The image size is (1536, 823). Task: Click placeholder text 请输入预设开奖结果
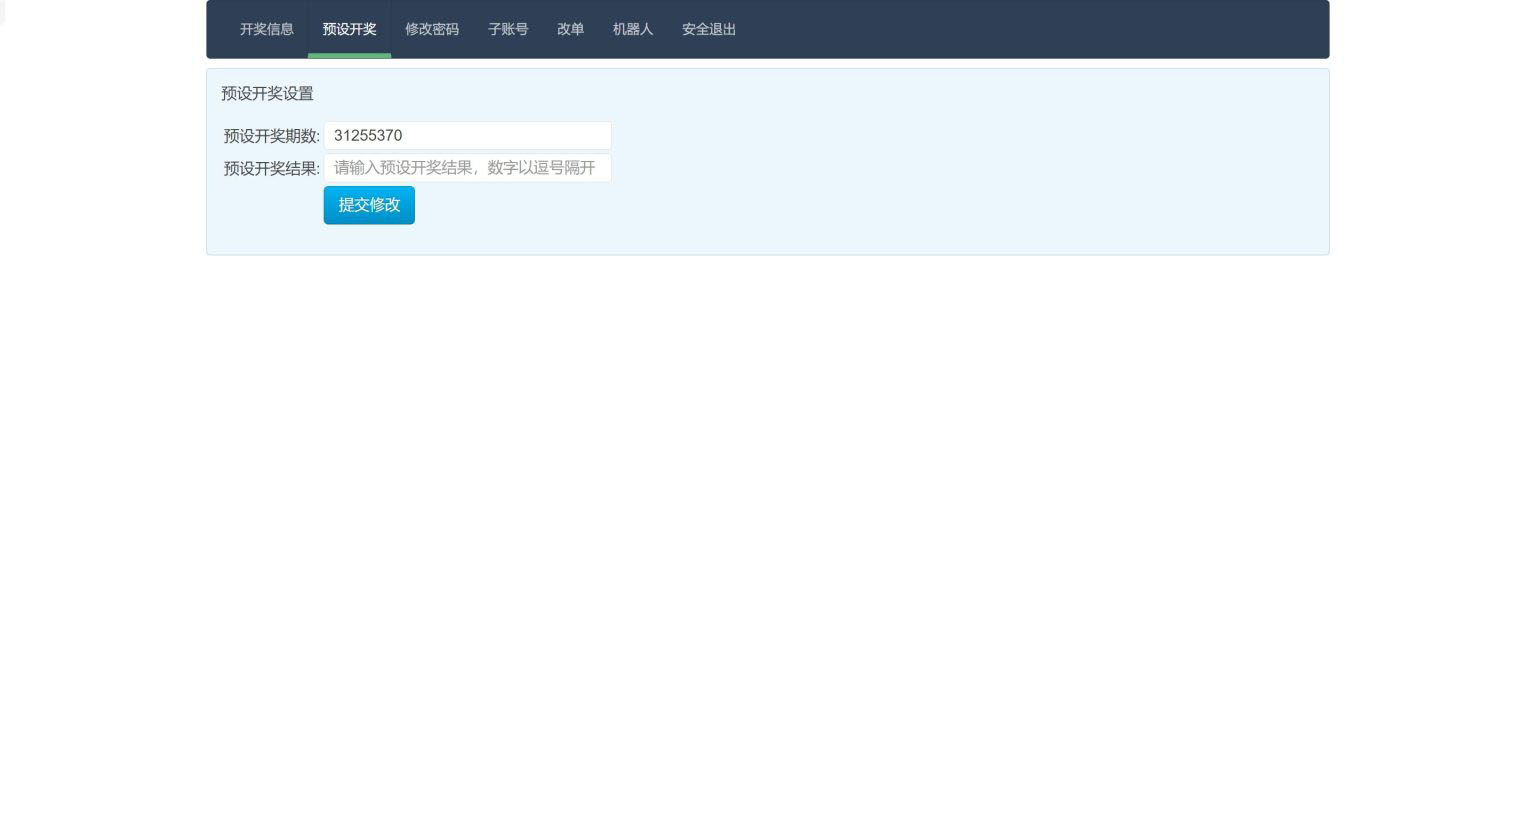coord(464,168)
